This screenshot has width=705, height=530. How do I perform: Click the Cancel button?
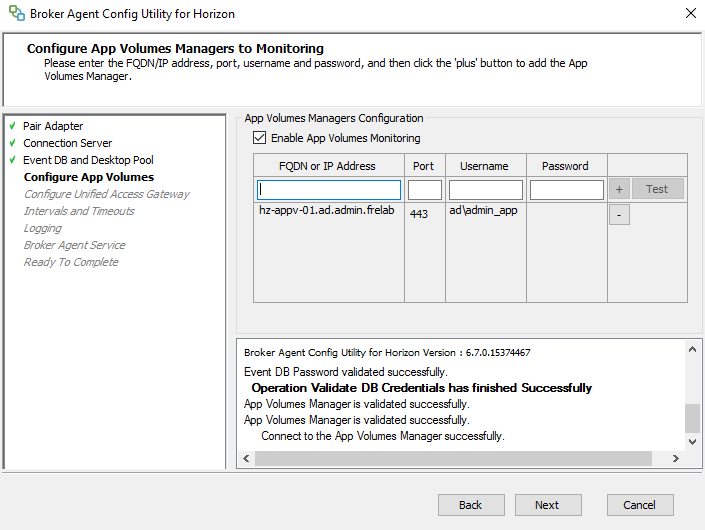640,505
